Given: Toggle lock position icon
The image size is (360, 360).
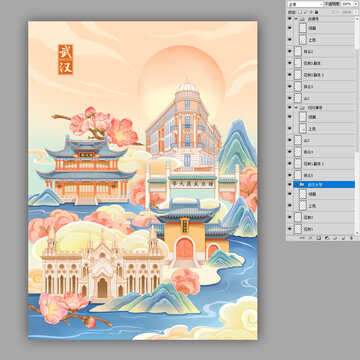Looking at the screenshot, I should point(311,12).
